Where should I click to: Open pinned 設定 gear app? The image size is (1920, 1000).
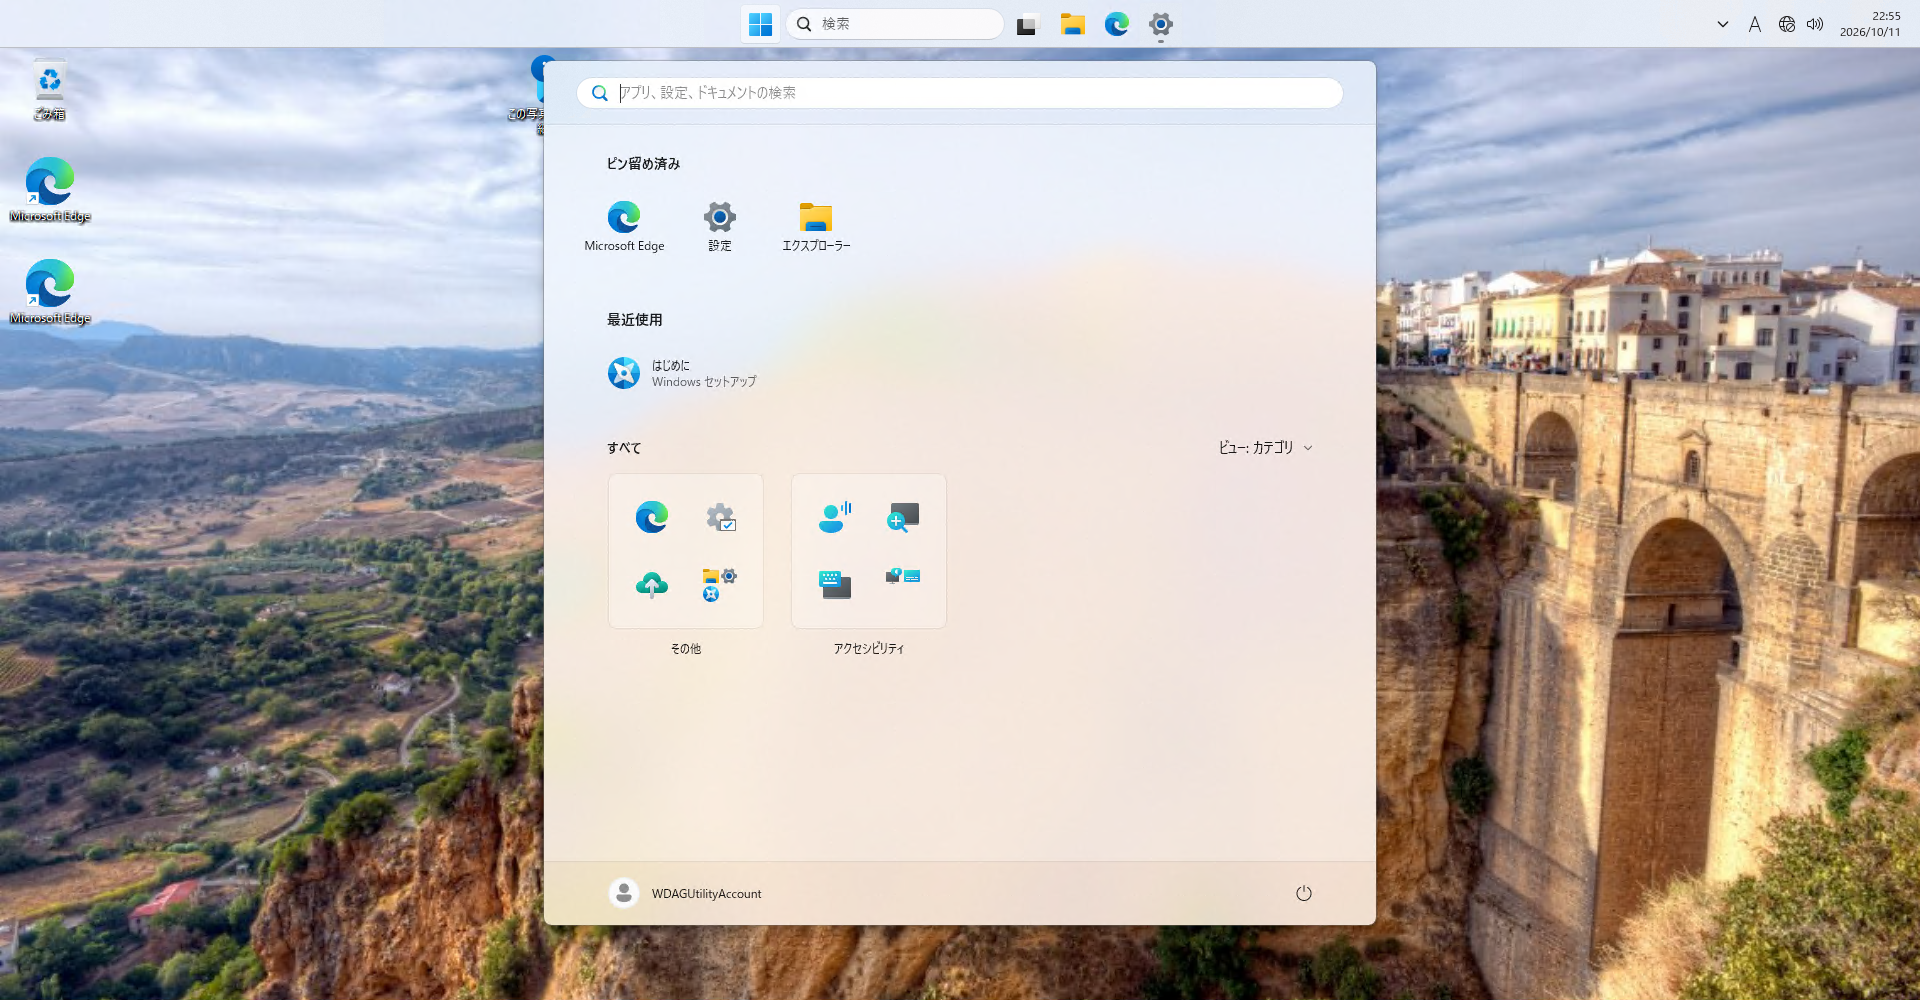(720, 227)
